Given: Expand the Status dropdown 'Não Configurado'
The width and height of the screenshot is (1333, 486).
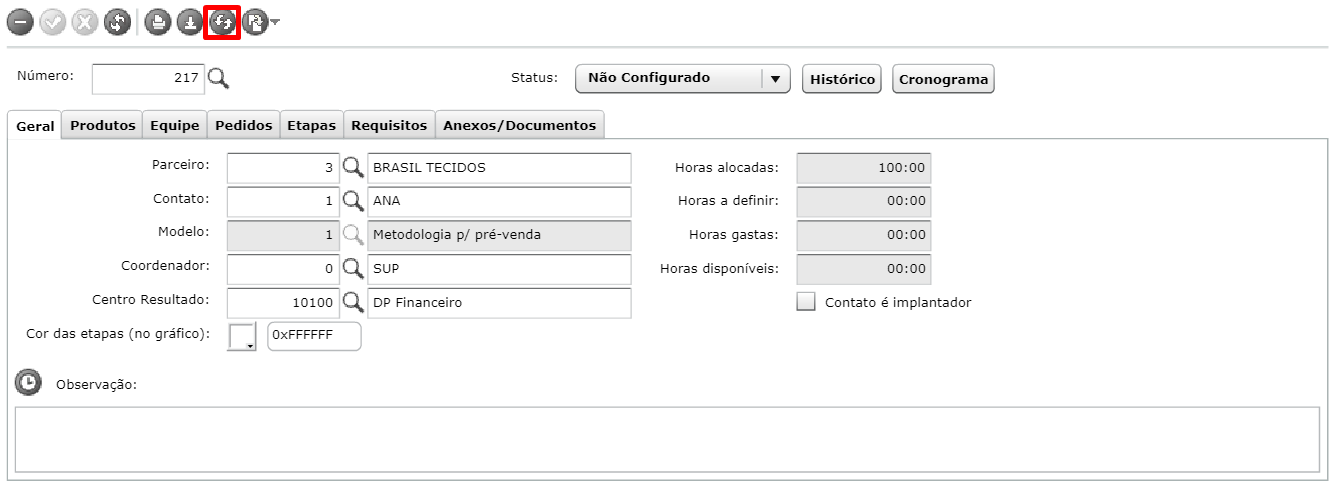Looking at the screenshot, I should point(683,78).
